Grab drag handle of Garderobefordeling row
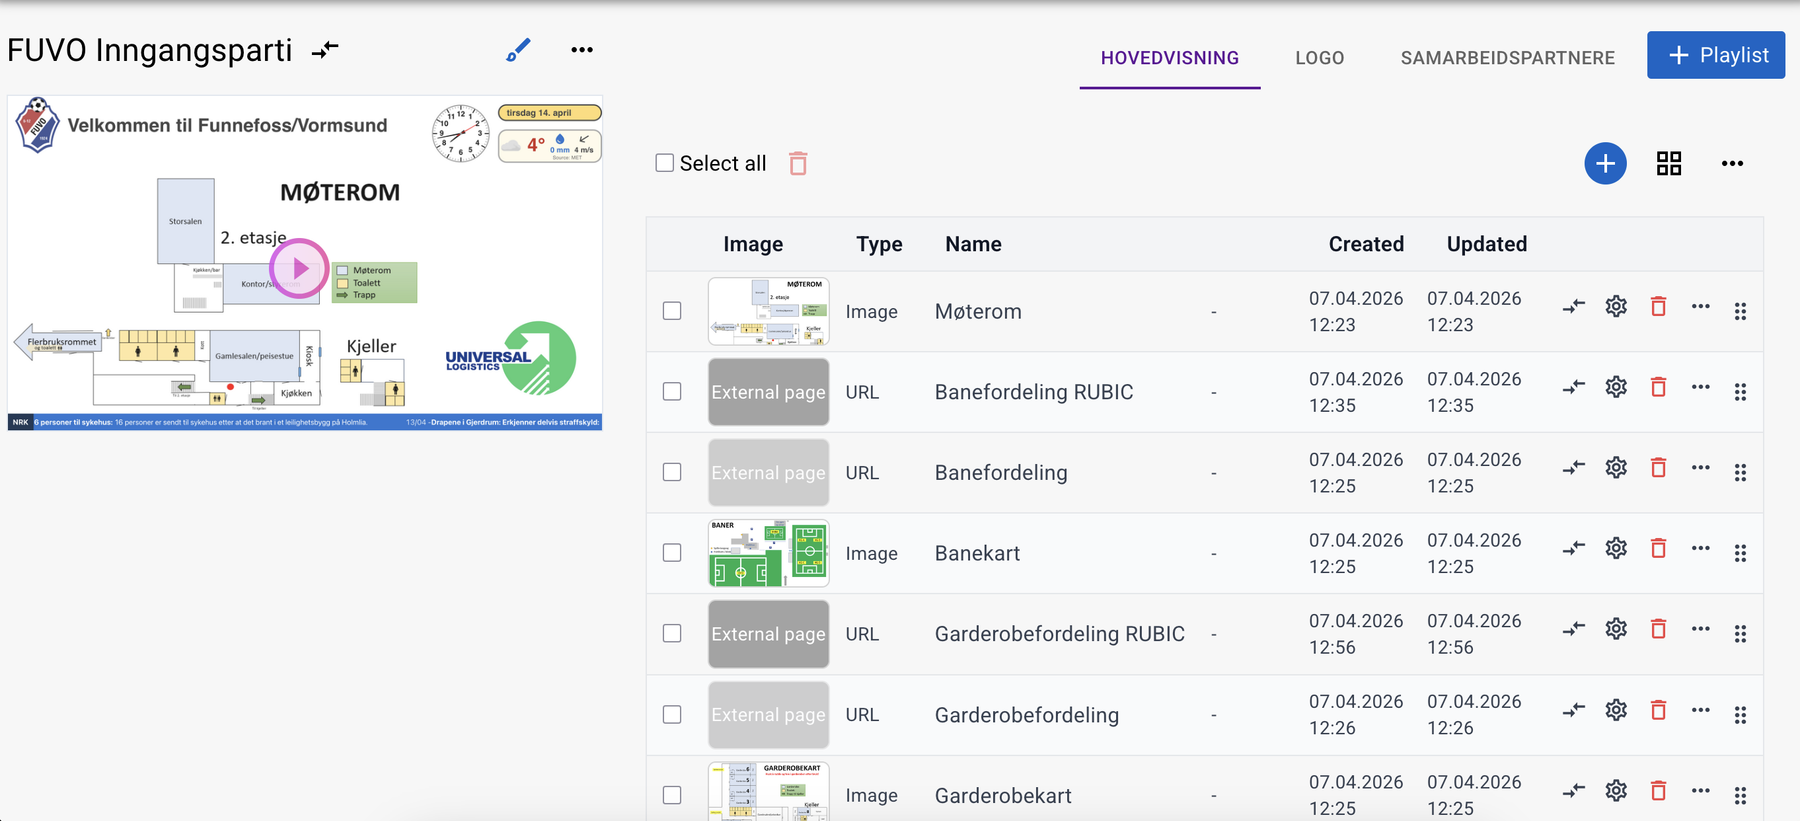The width and height of the screenshot is (1800, 821). (x=1740, y=715)
